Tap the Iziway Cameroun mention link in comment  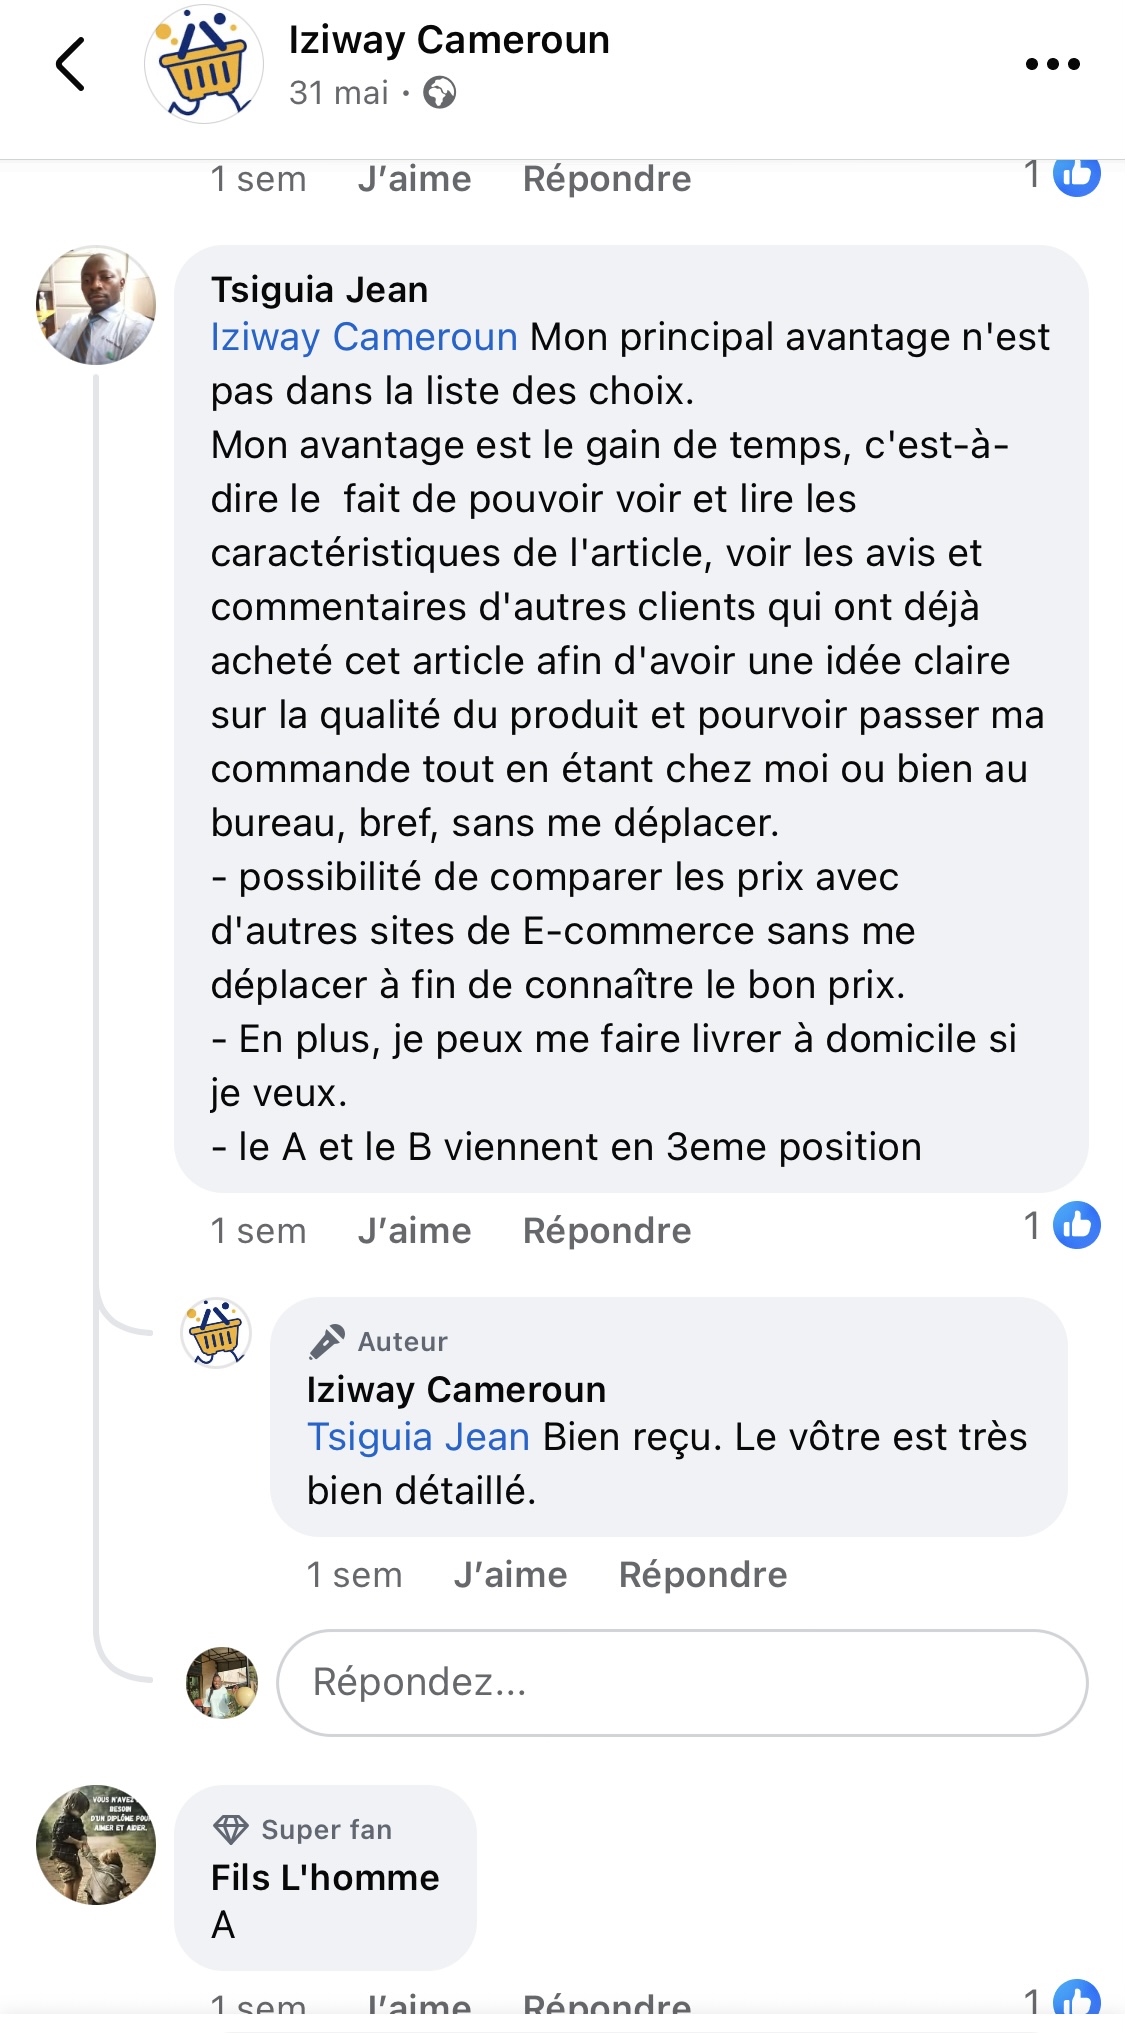pyautogui.click(x=364, y=338)
